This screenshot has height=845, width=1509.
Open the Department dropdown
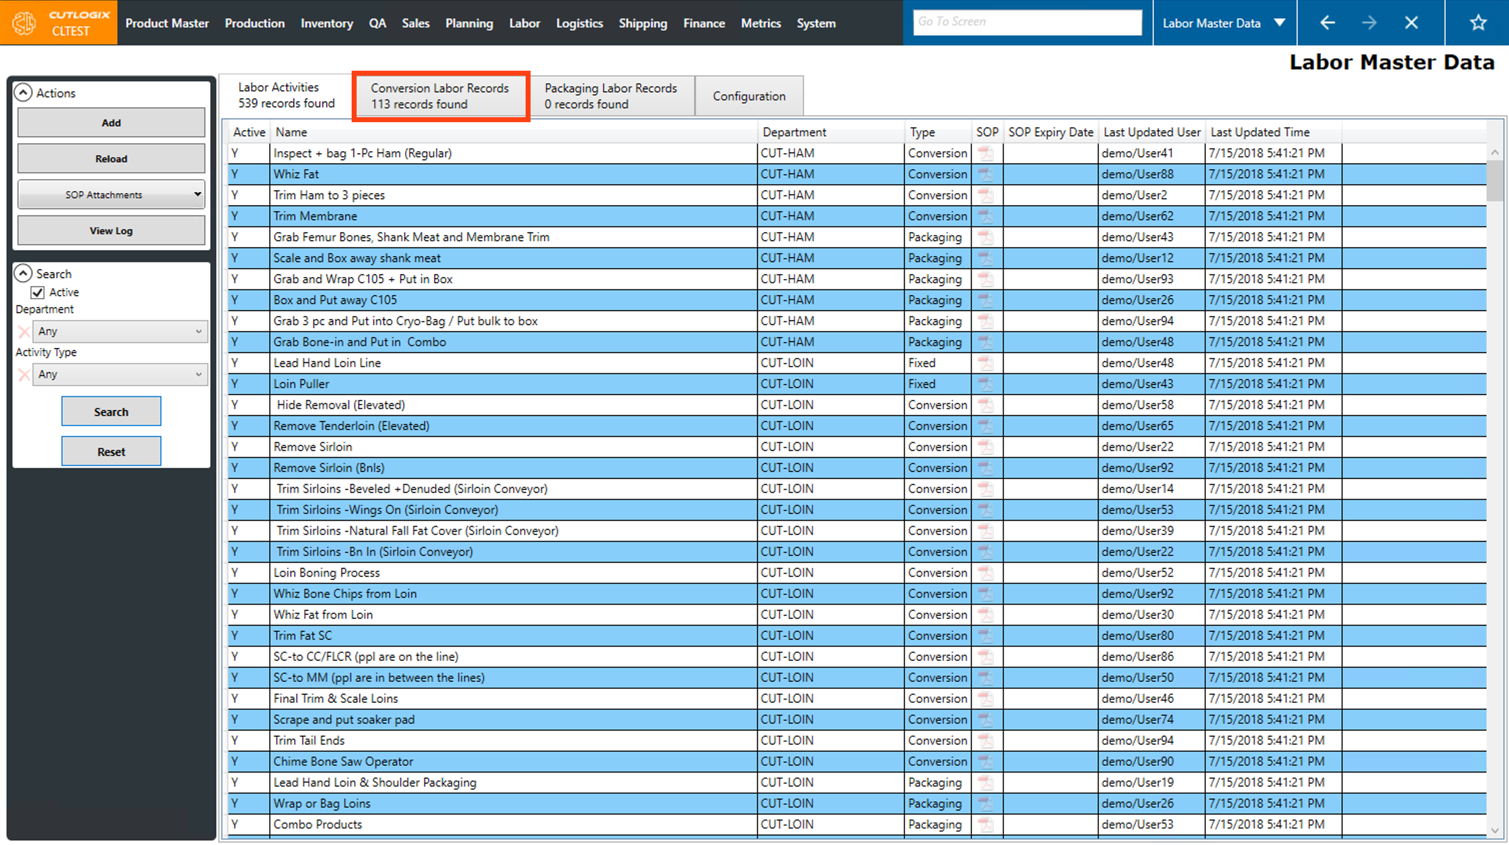point(119,331)
